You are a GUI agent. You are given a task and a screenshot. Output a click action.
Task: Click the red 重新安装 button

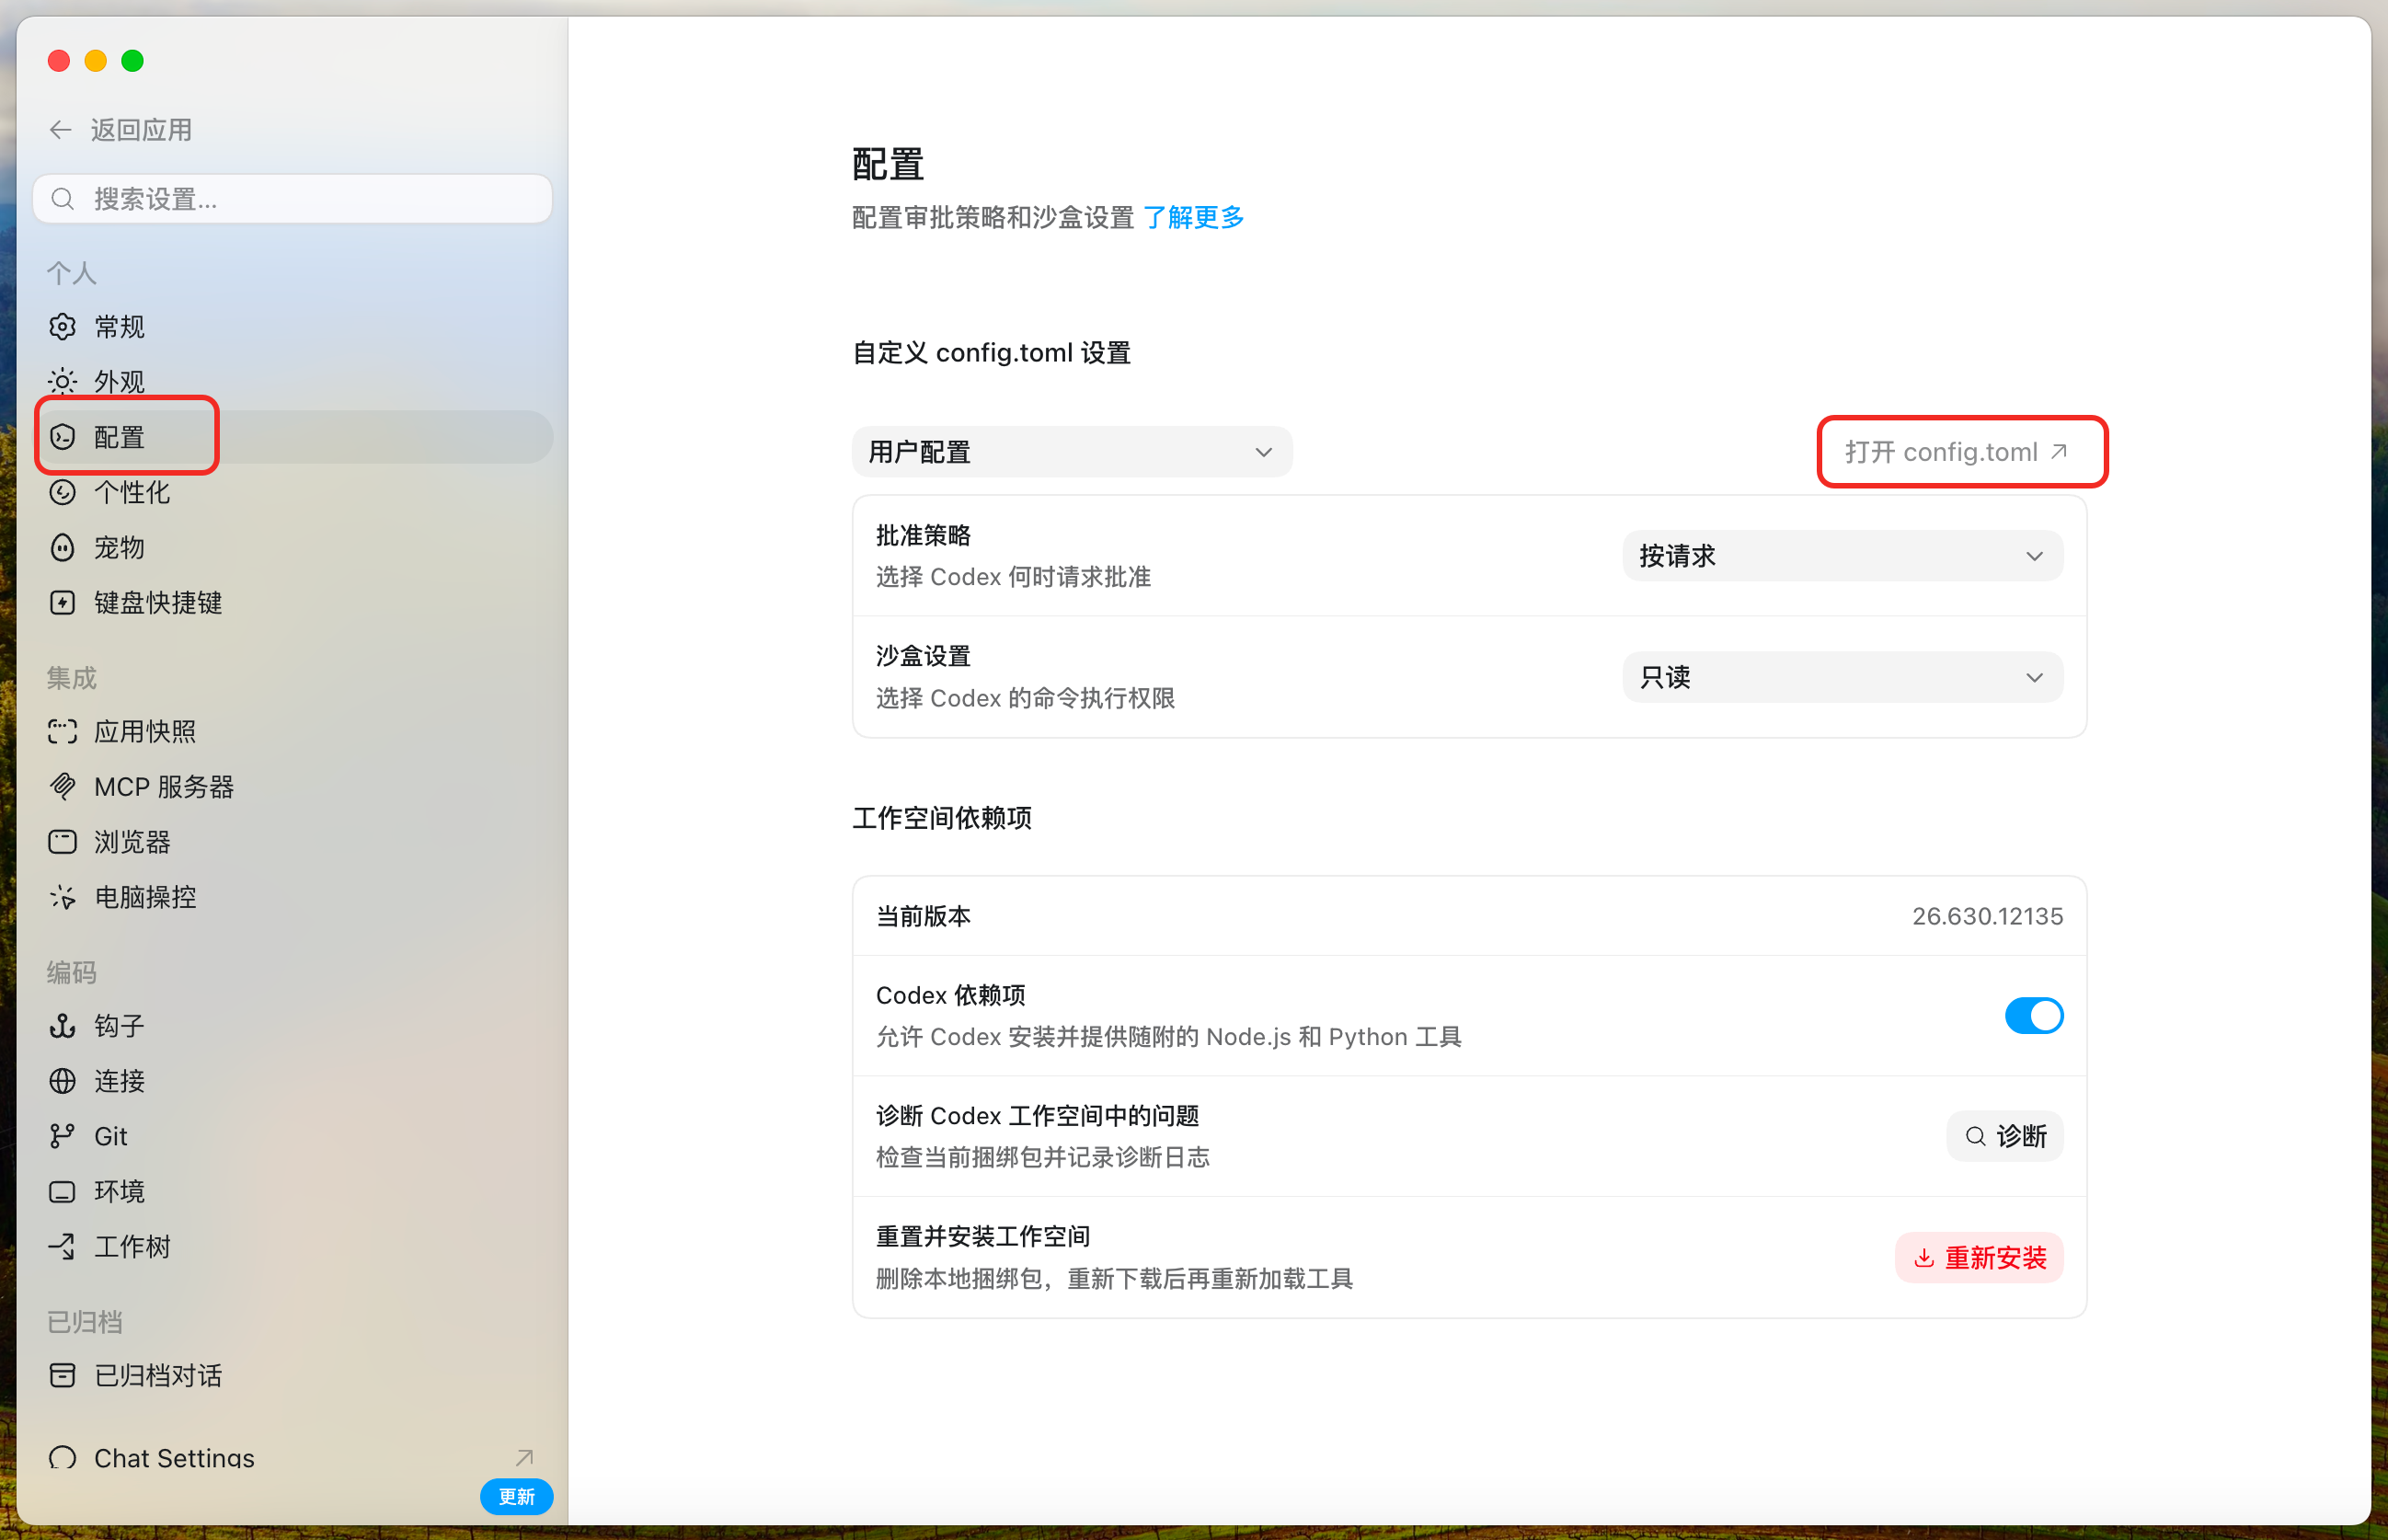pyautogui.click(x=1979, y=1258)
